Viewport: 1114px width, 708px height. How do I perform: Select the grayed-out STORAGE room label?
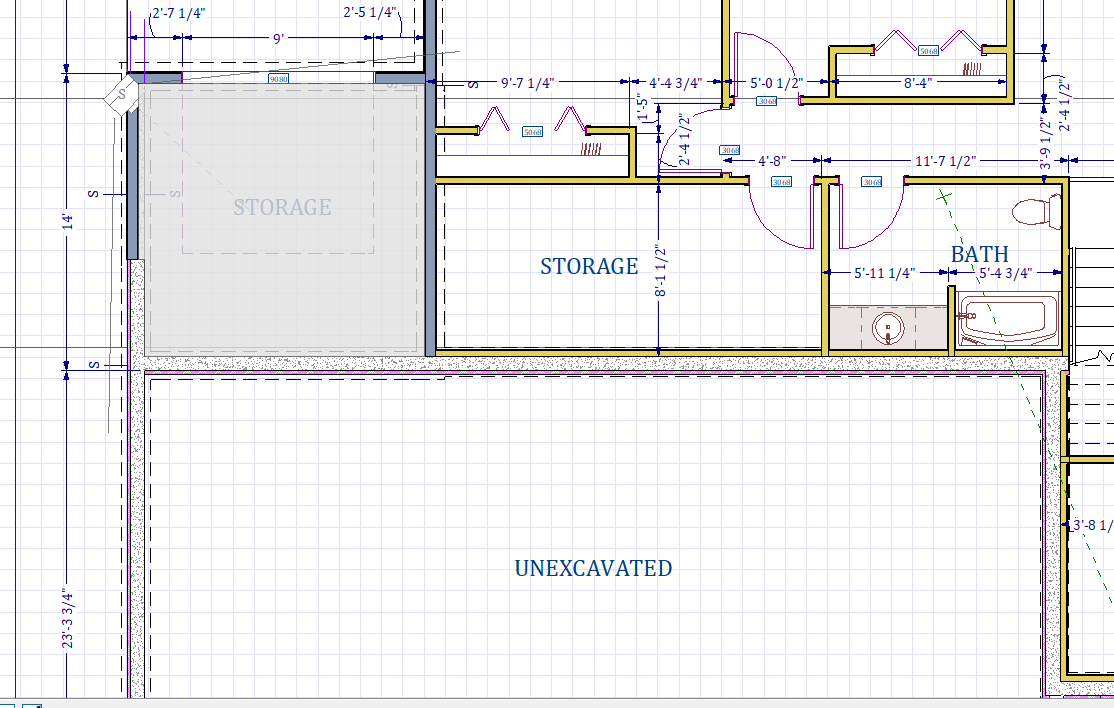282,207
